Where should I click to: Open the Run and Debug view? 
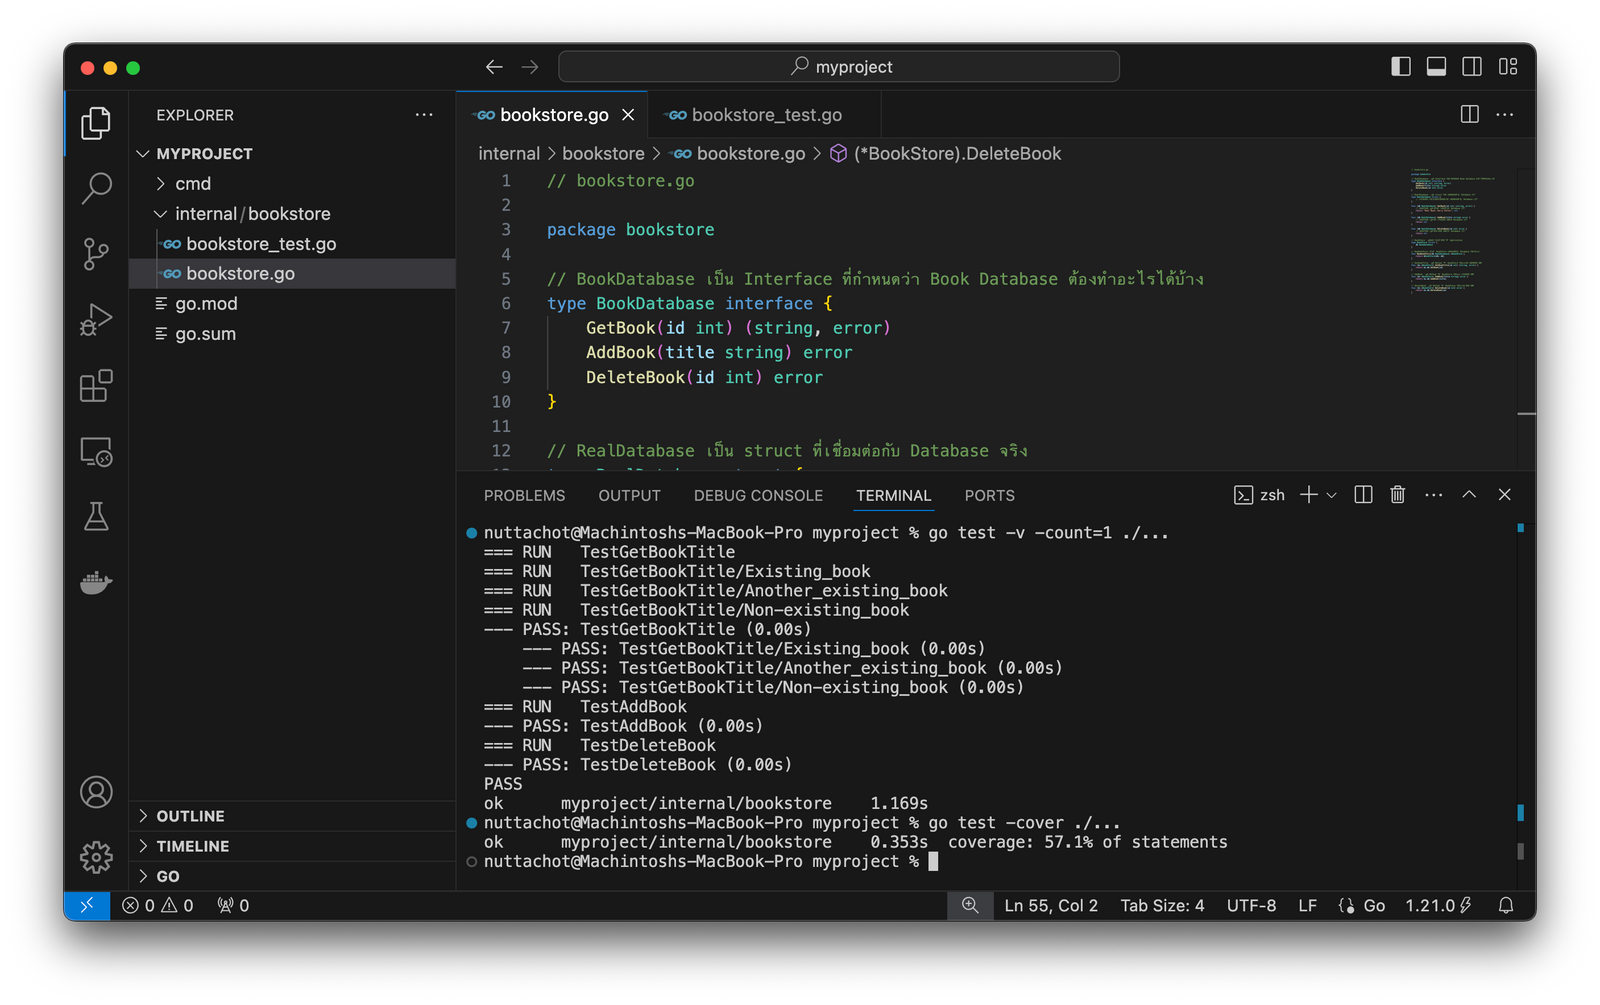tap(95, 319)
